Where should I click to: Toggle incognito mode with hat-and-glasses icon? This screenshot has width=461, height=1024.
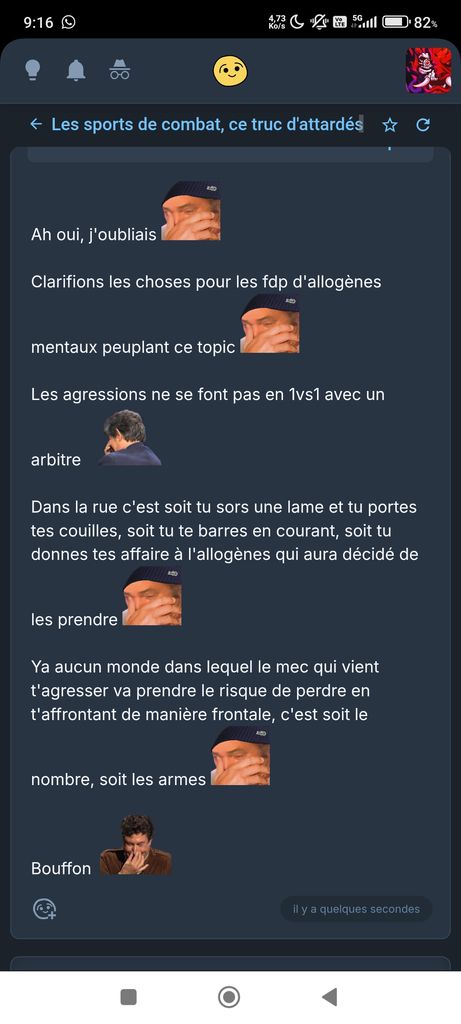tap(119, 70)
